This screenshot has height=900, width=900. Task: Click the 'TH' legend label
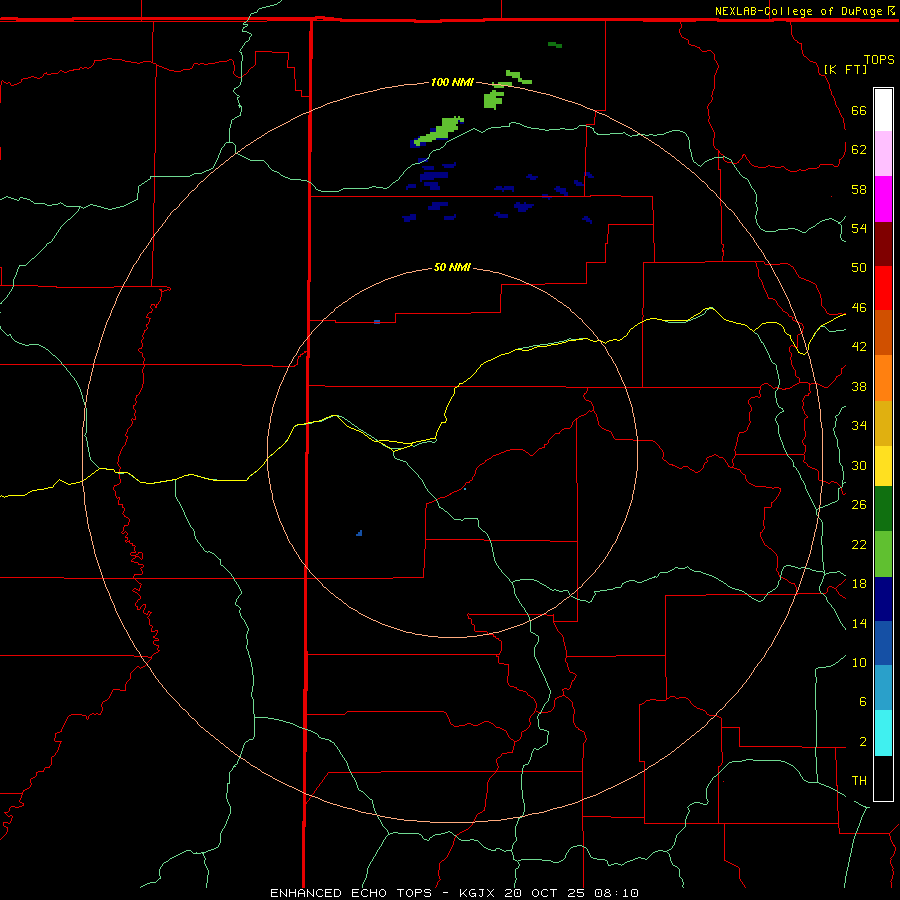(859, 780)
